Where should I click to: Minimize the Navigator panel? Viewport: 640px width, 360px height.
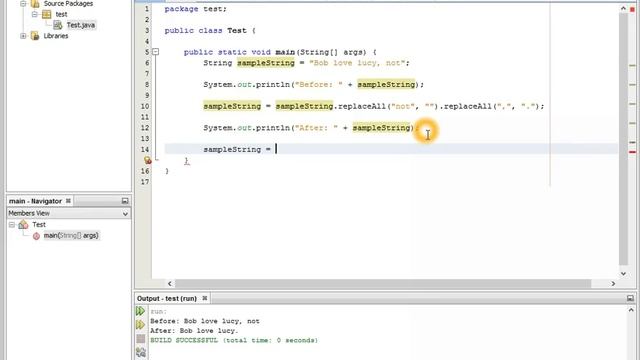pos(125,201)
